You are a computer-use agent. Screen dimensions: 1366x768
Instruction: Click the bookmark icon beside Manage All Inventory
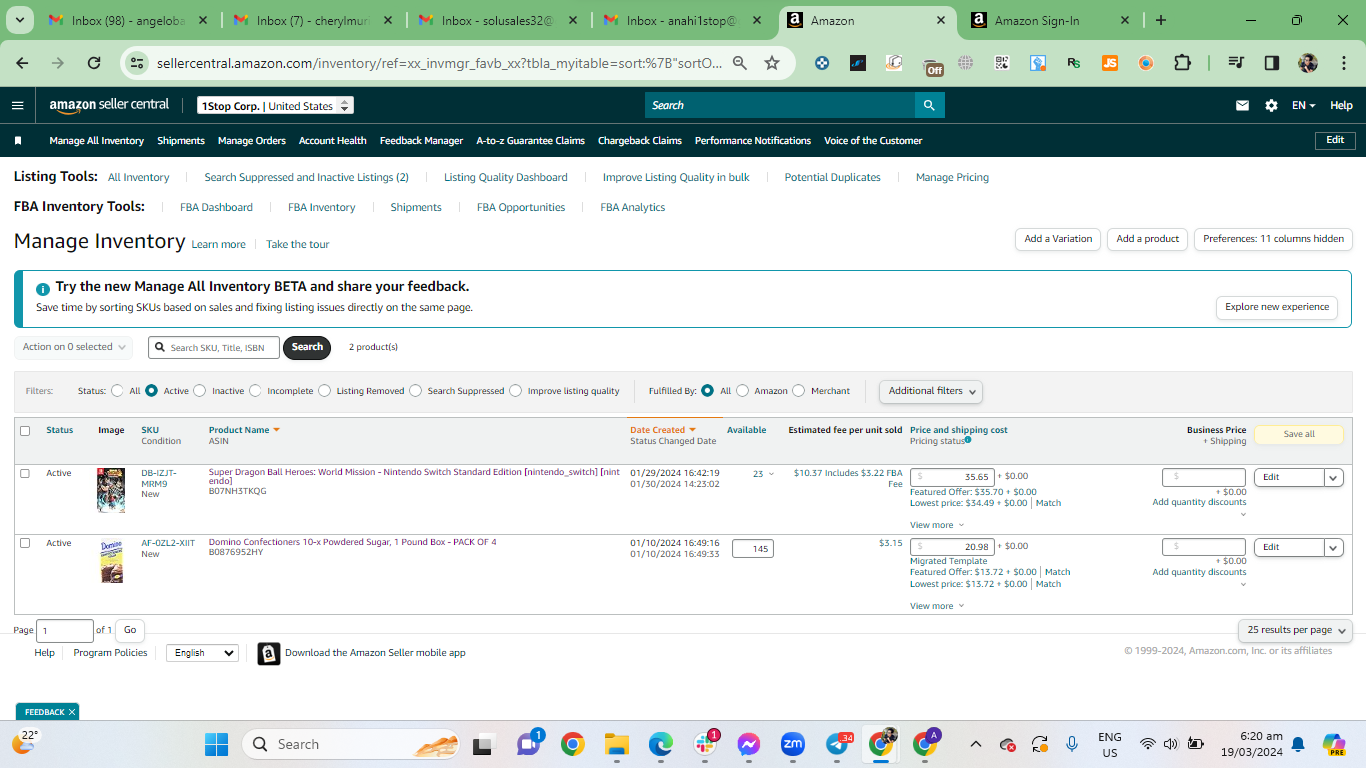click(17, 141)
